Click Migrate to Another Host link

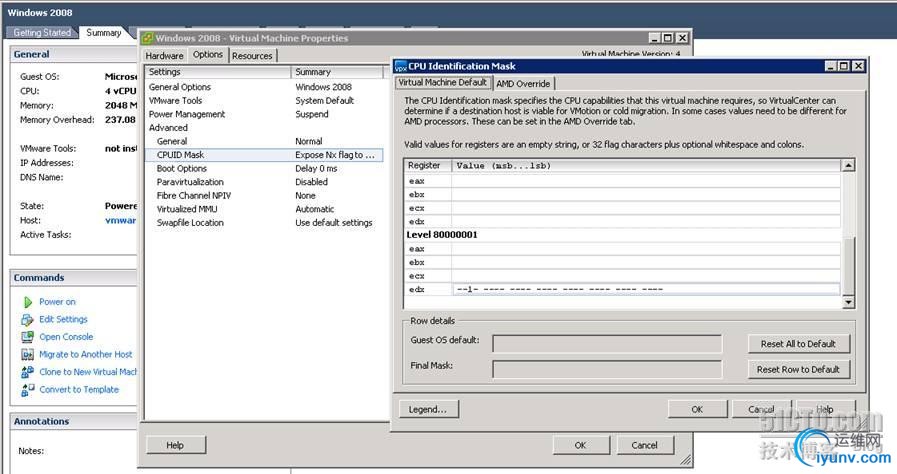(x=86, y=354)
